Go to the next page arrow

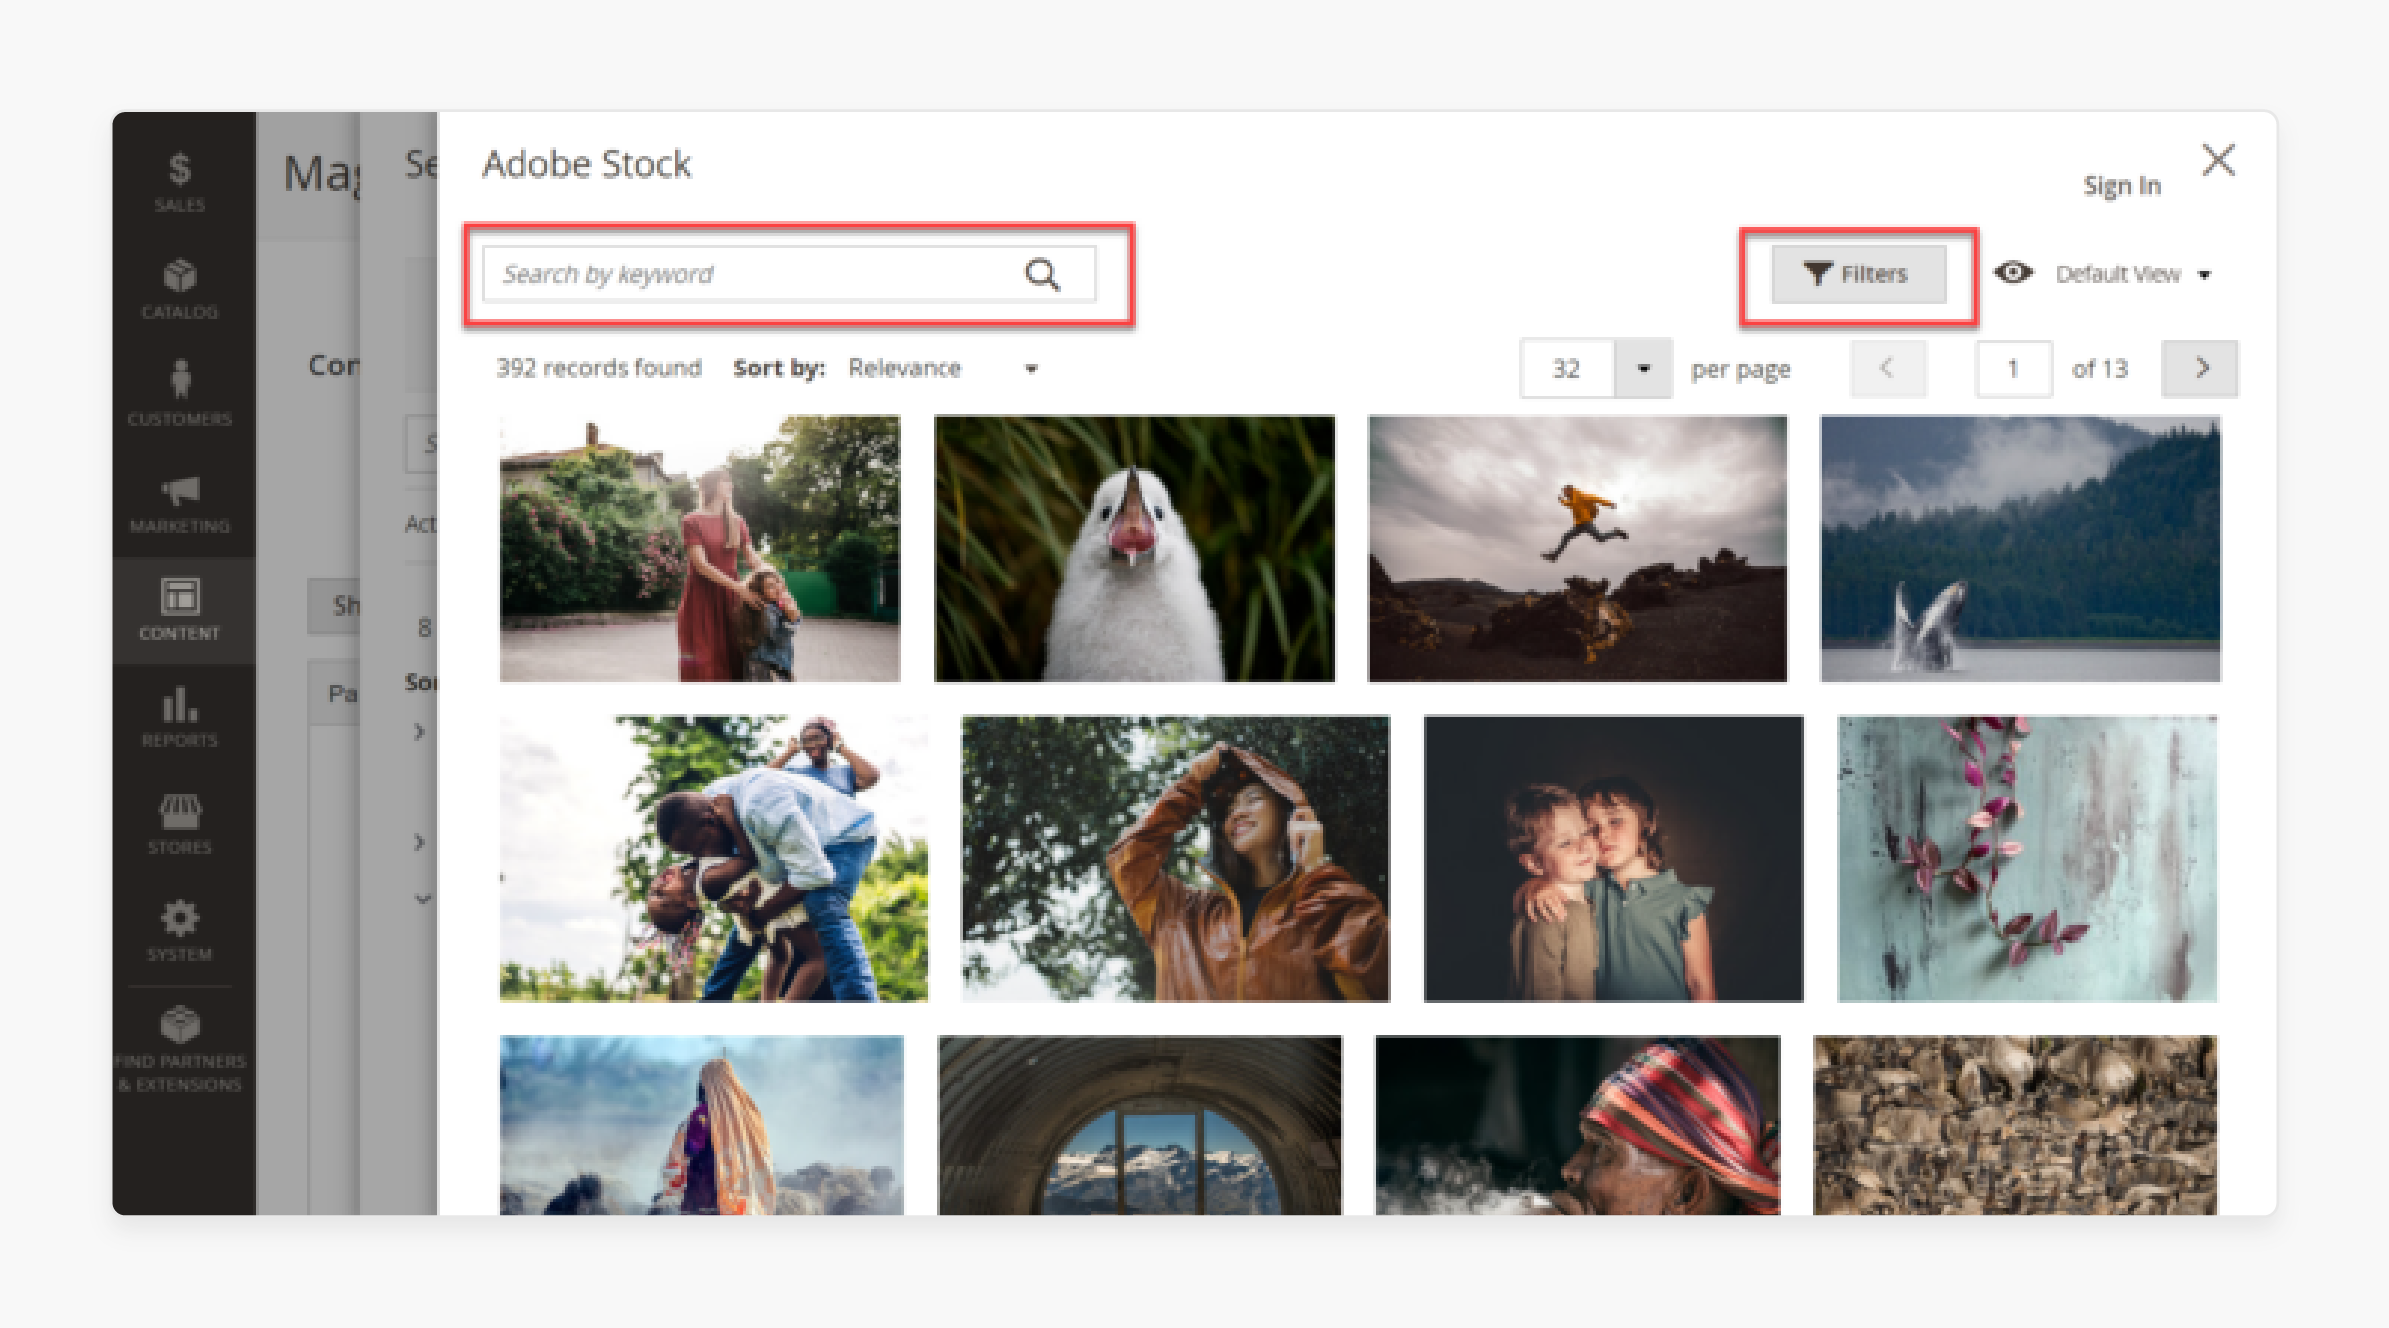[x=2200, y=368]
